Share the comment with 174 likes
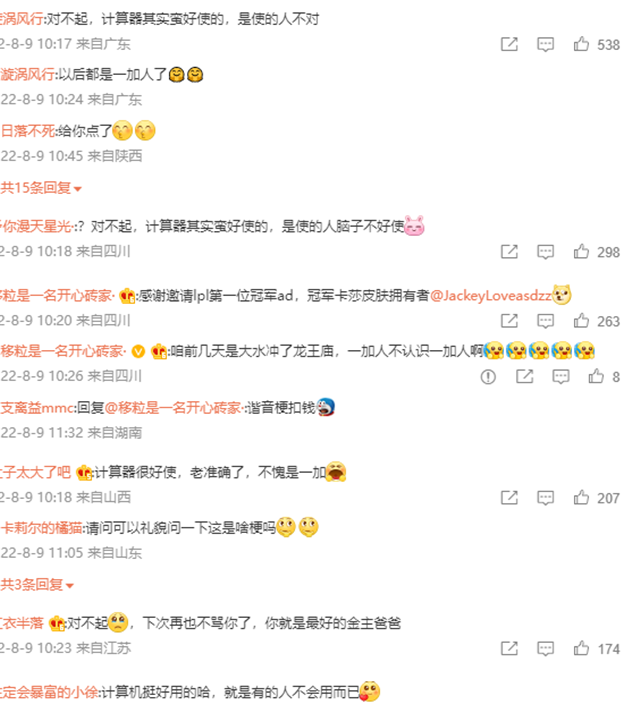 [509, 648]
